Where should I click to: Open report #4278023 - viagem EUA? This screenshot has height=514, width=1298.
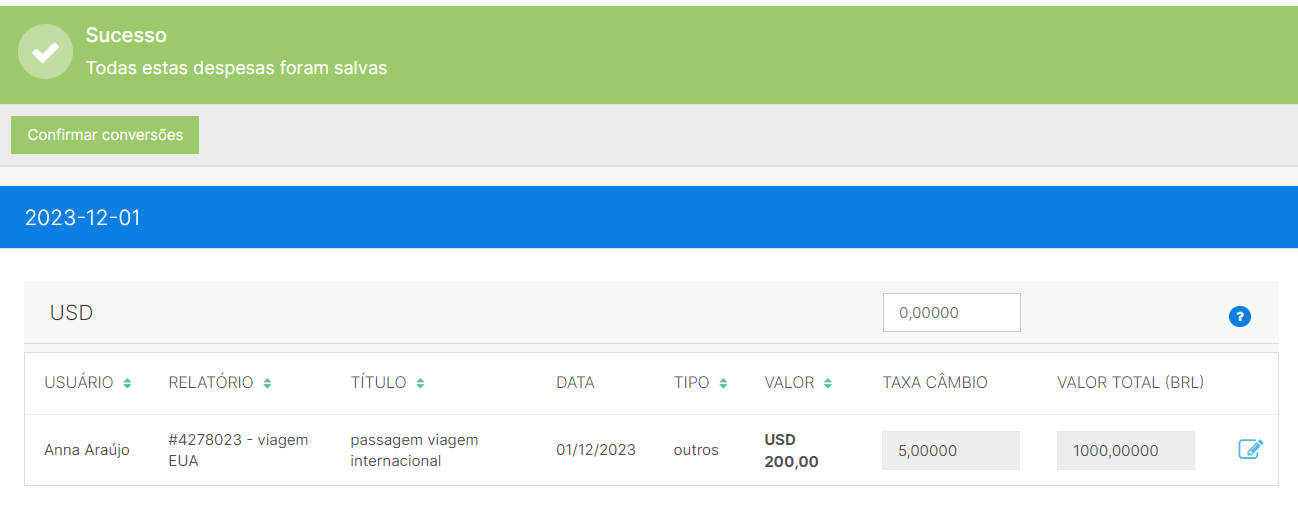(238, 450)
